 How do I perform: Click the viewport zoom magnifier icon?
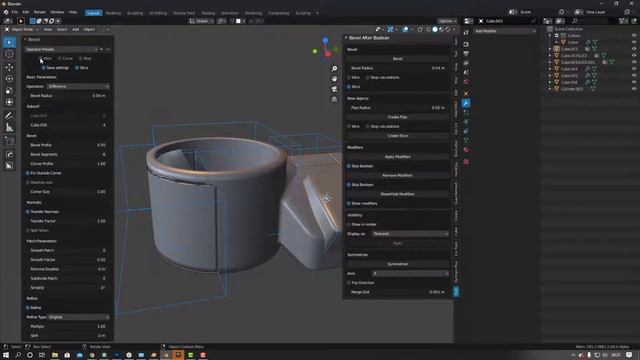tap(334, 69)
